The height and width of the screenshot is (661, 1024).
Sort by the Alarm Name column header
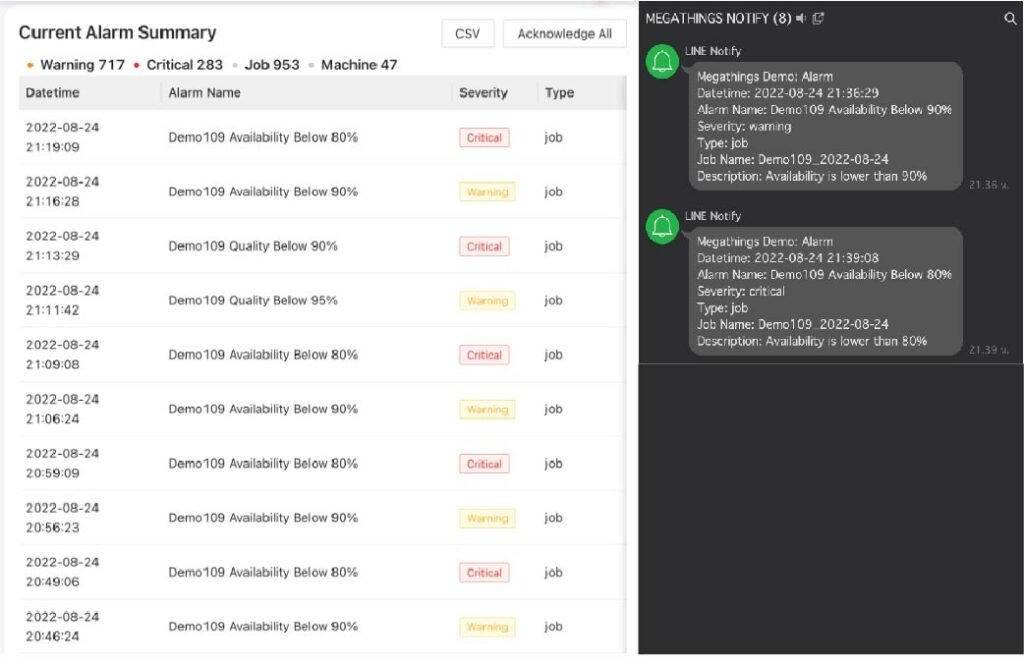[204, 93]
